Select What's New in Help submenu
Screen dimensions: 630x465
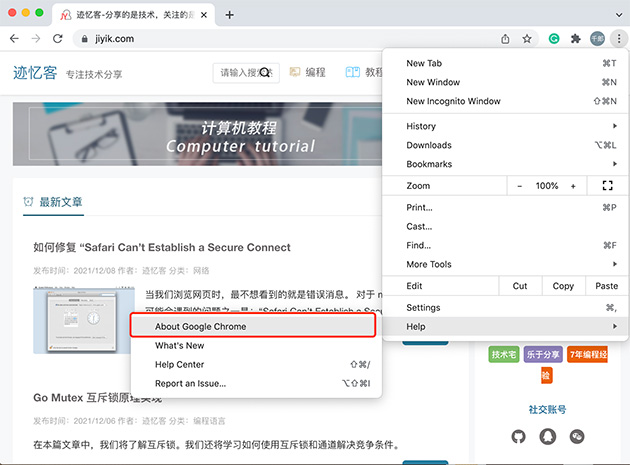[x=256, y=346]
